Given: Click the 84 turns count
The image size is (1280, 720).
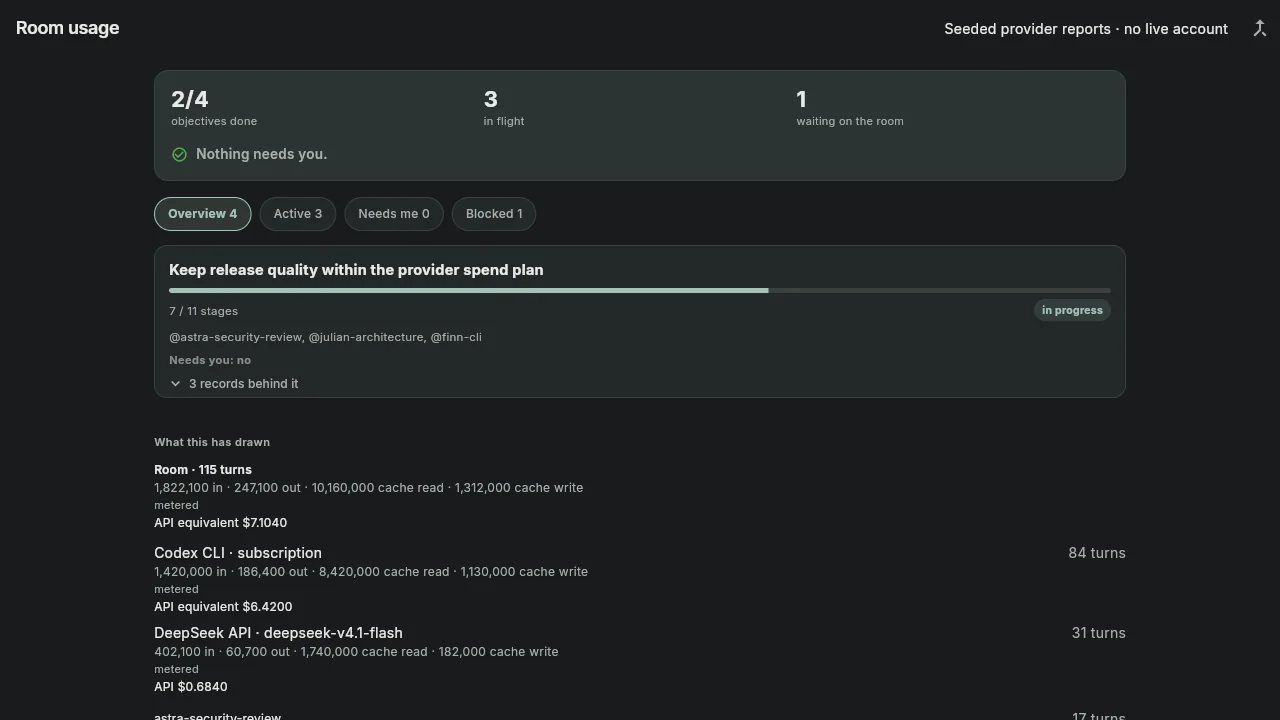Looking at the screenshot, I should [1097, 553].
